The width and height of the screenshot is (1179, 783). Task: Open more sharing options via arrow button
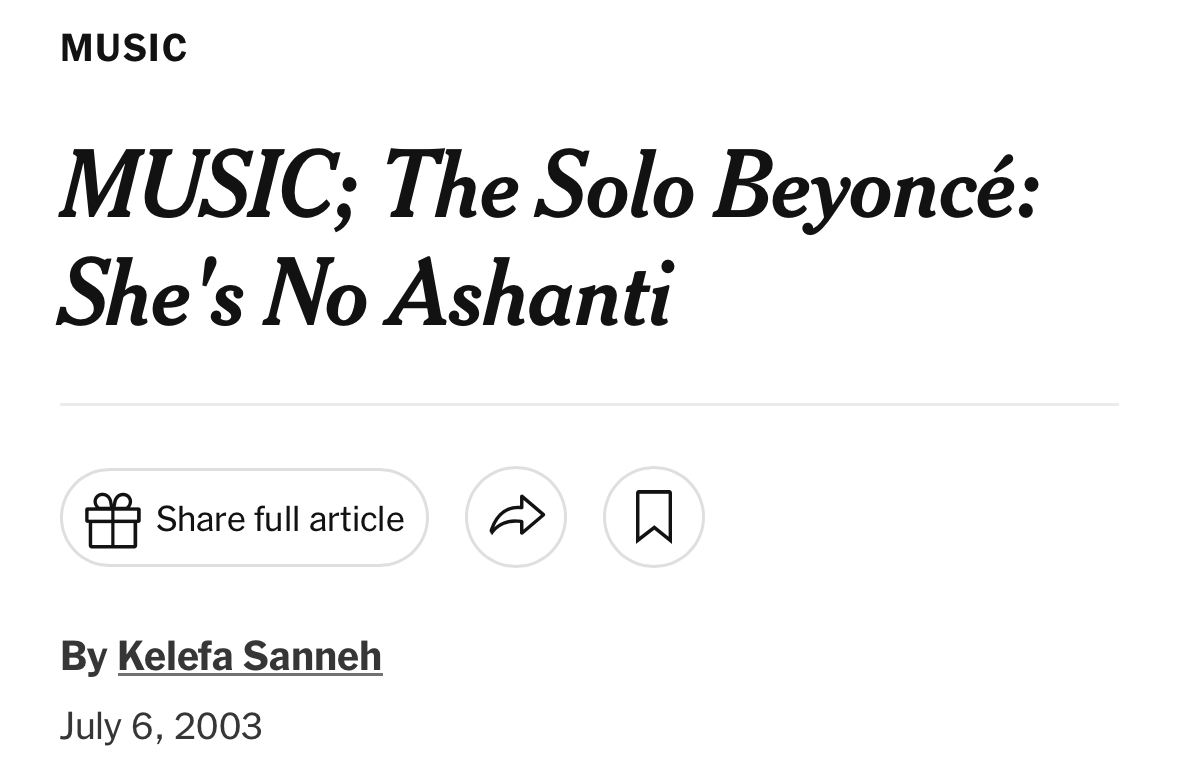(516, 517)
